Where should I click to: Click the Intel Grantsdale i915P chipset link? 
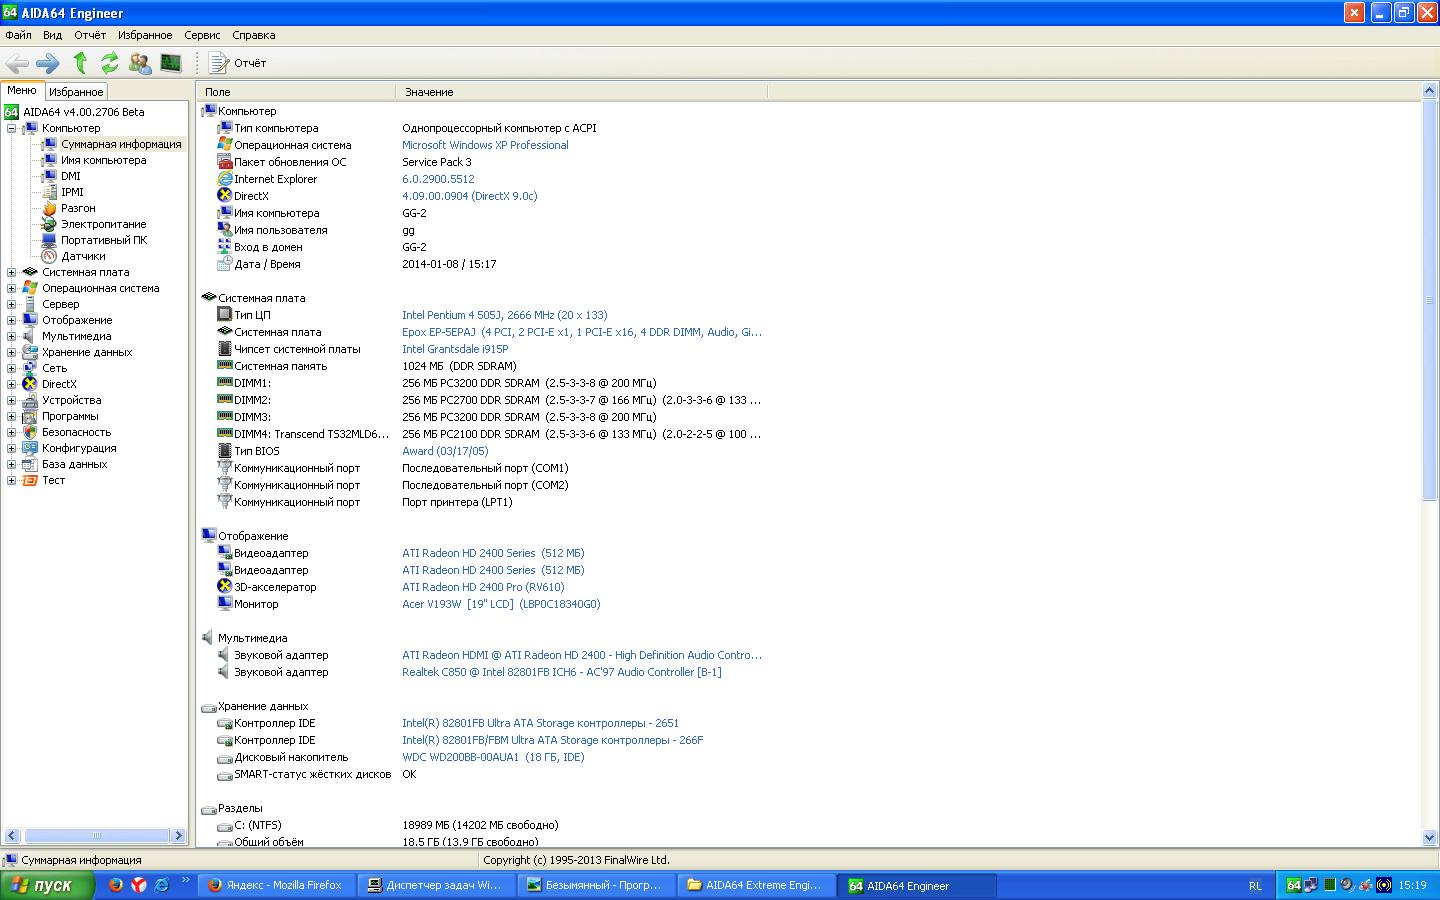coord(455,349)
